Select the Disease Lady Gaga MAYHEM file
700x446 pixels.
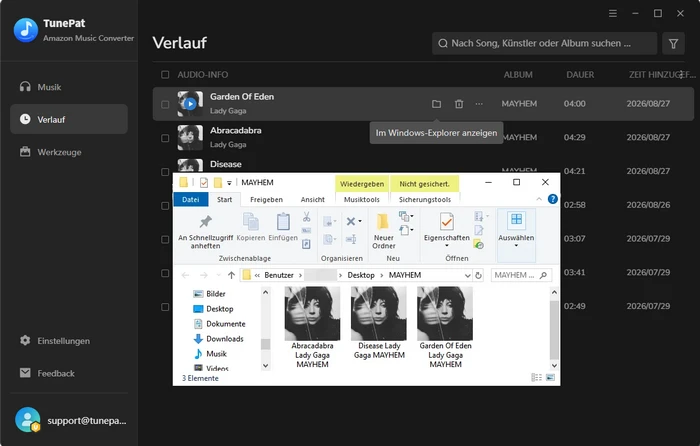[379, 323]
